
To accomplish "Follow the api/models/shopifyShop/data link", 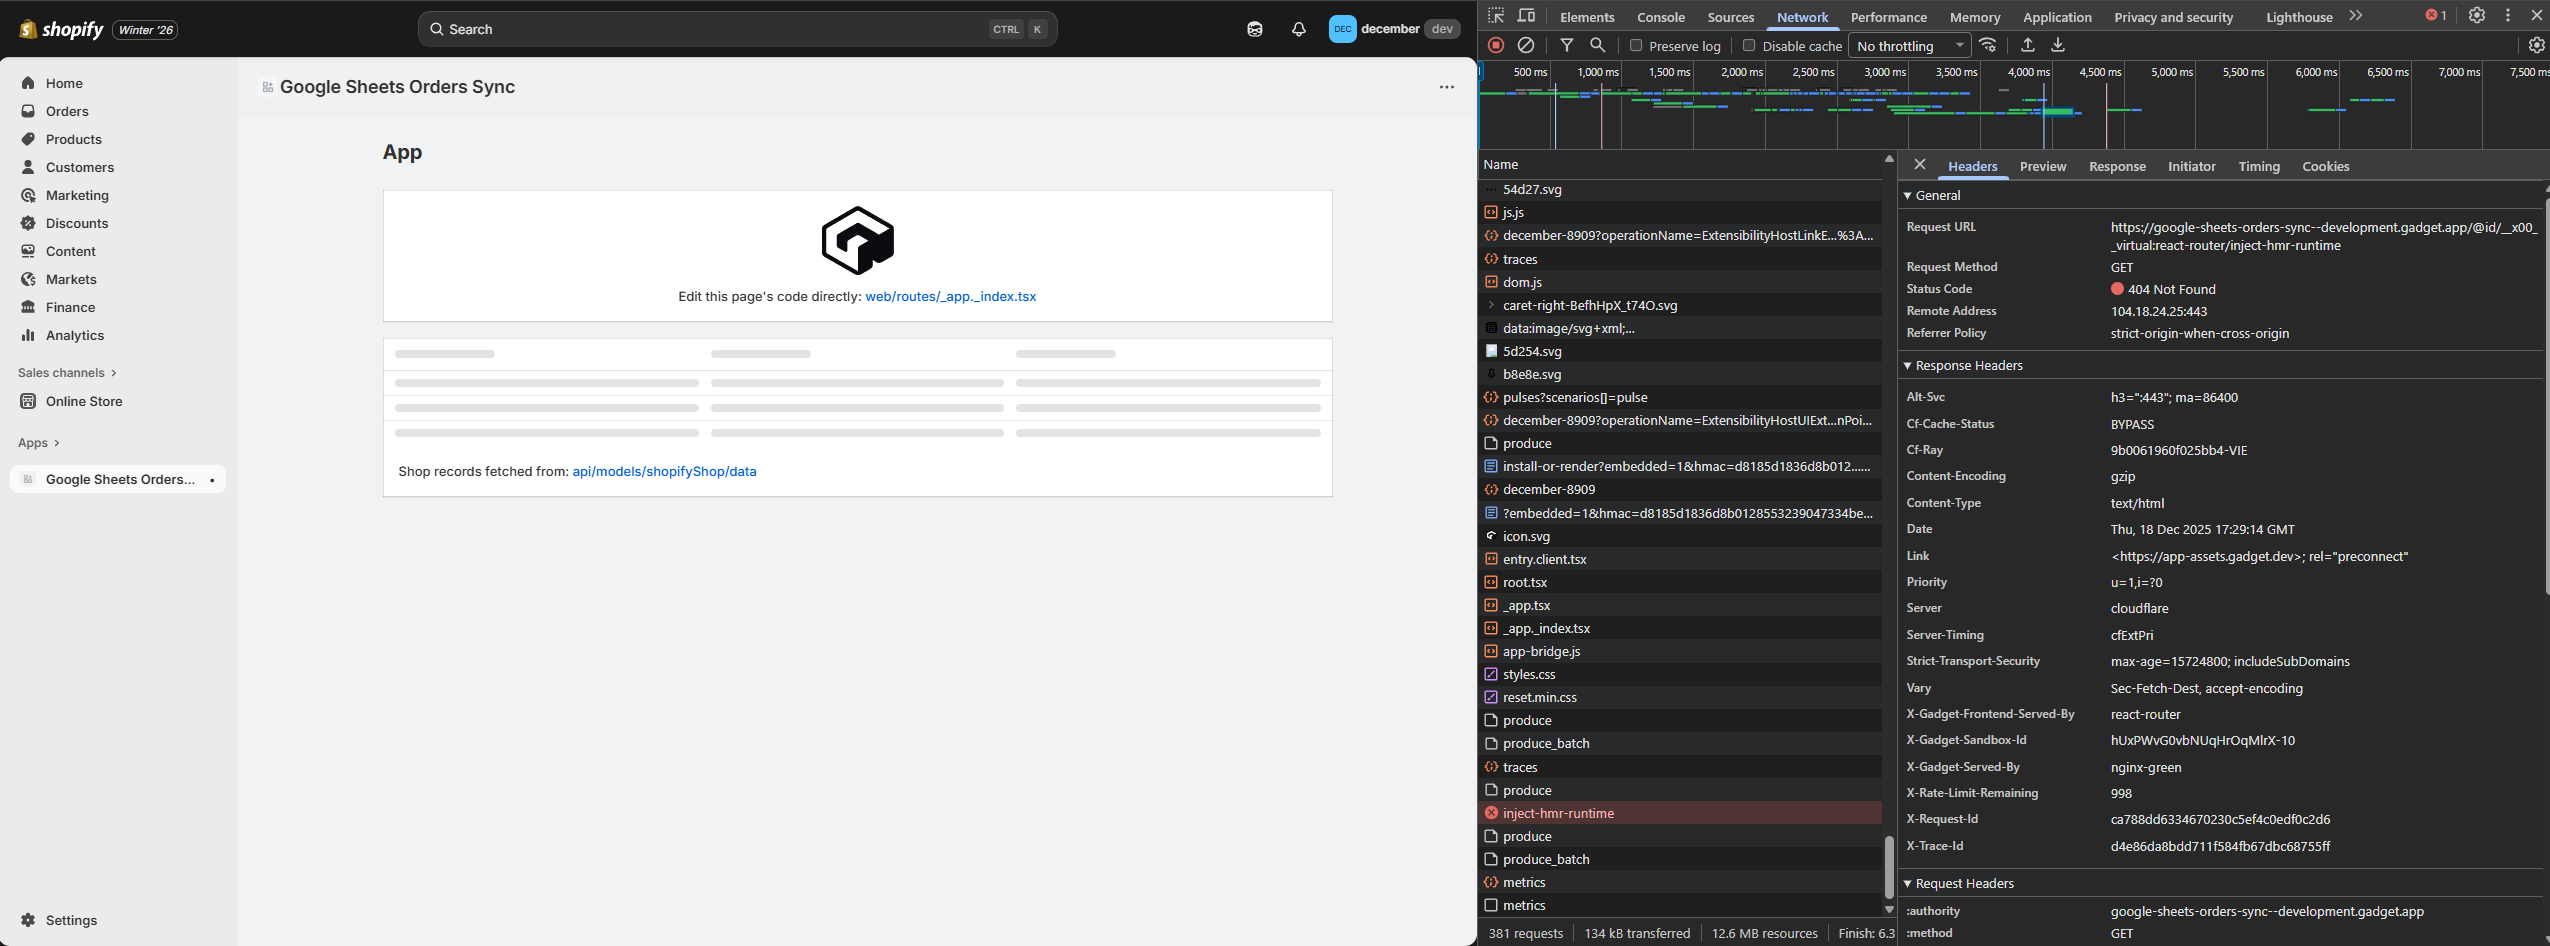I will tap(664, 472).
